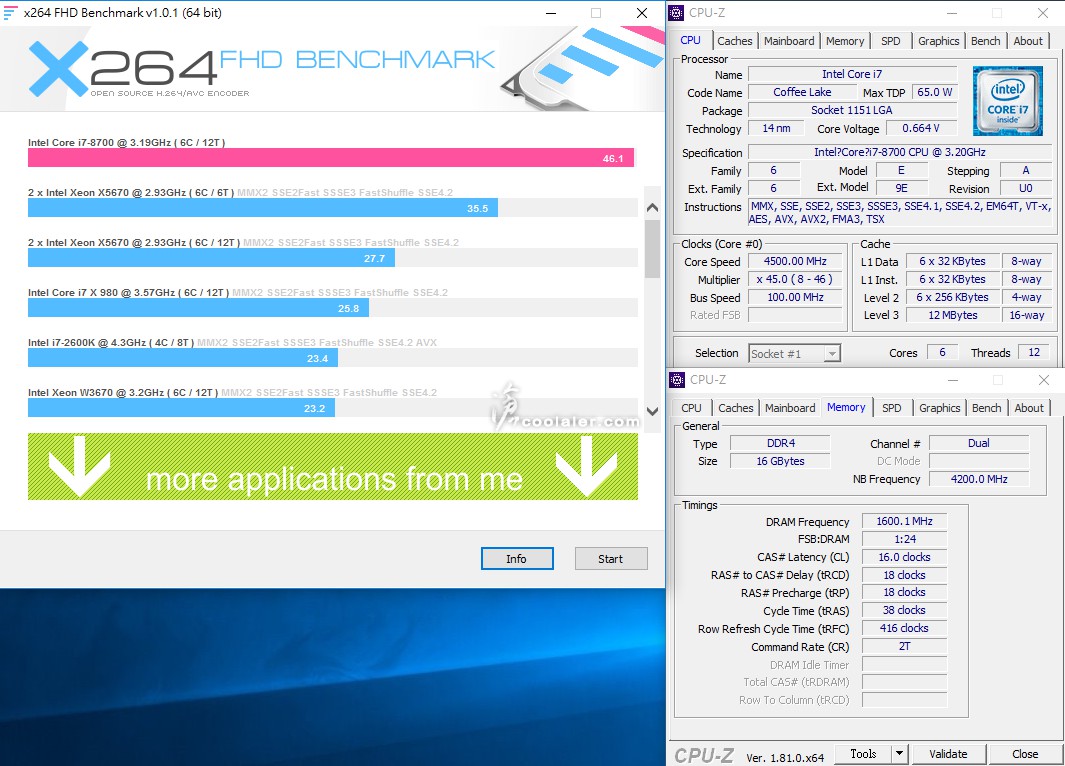Select the CPU tab in upper CPU-Z window
The width and height of the screenshot is (1065, 766).
(690, 40)
